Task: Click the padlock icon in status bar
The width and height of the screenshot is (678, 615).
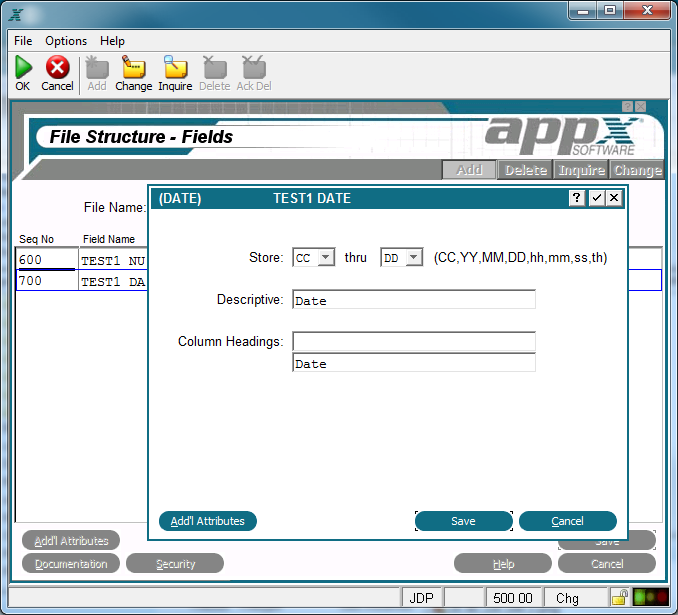Action: click(620, 597)
